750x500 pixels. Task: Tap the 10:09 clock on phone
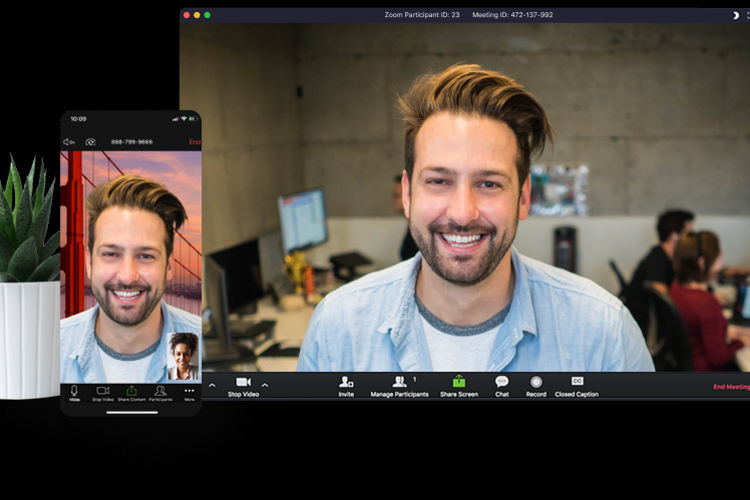78,119
